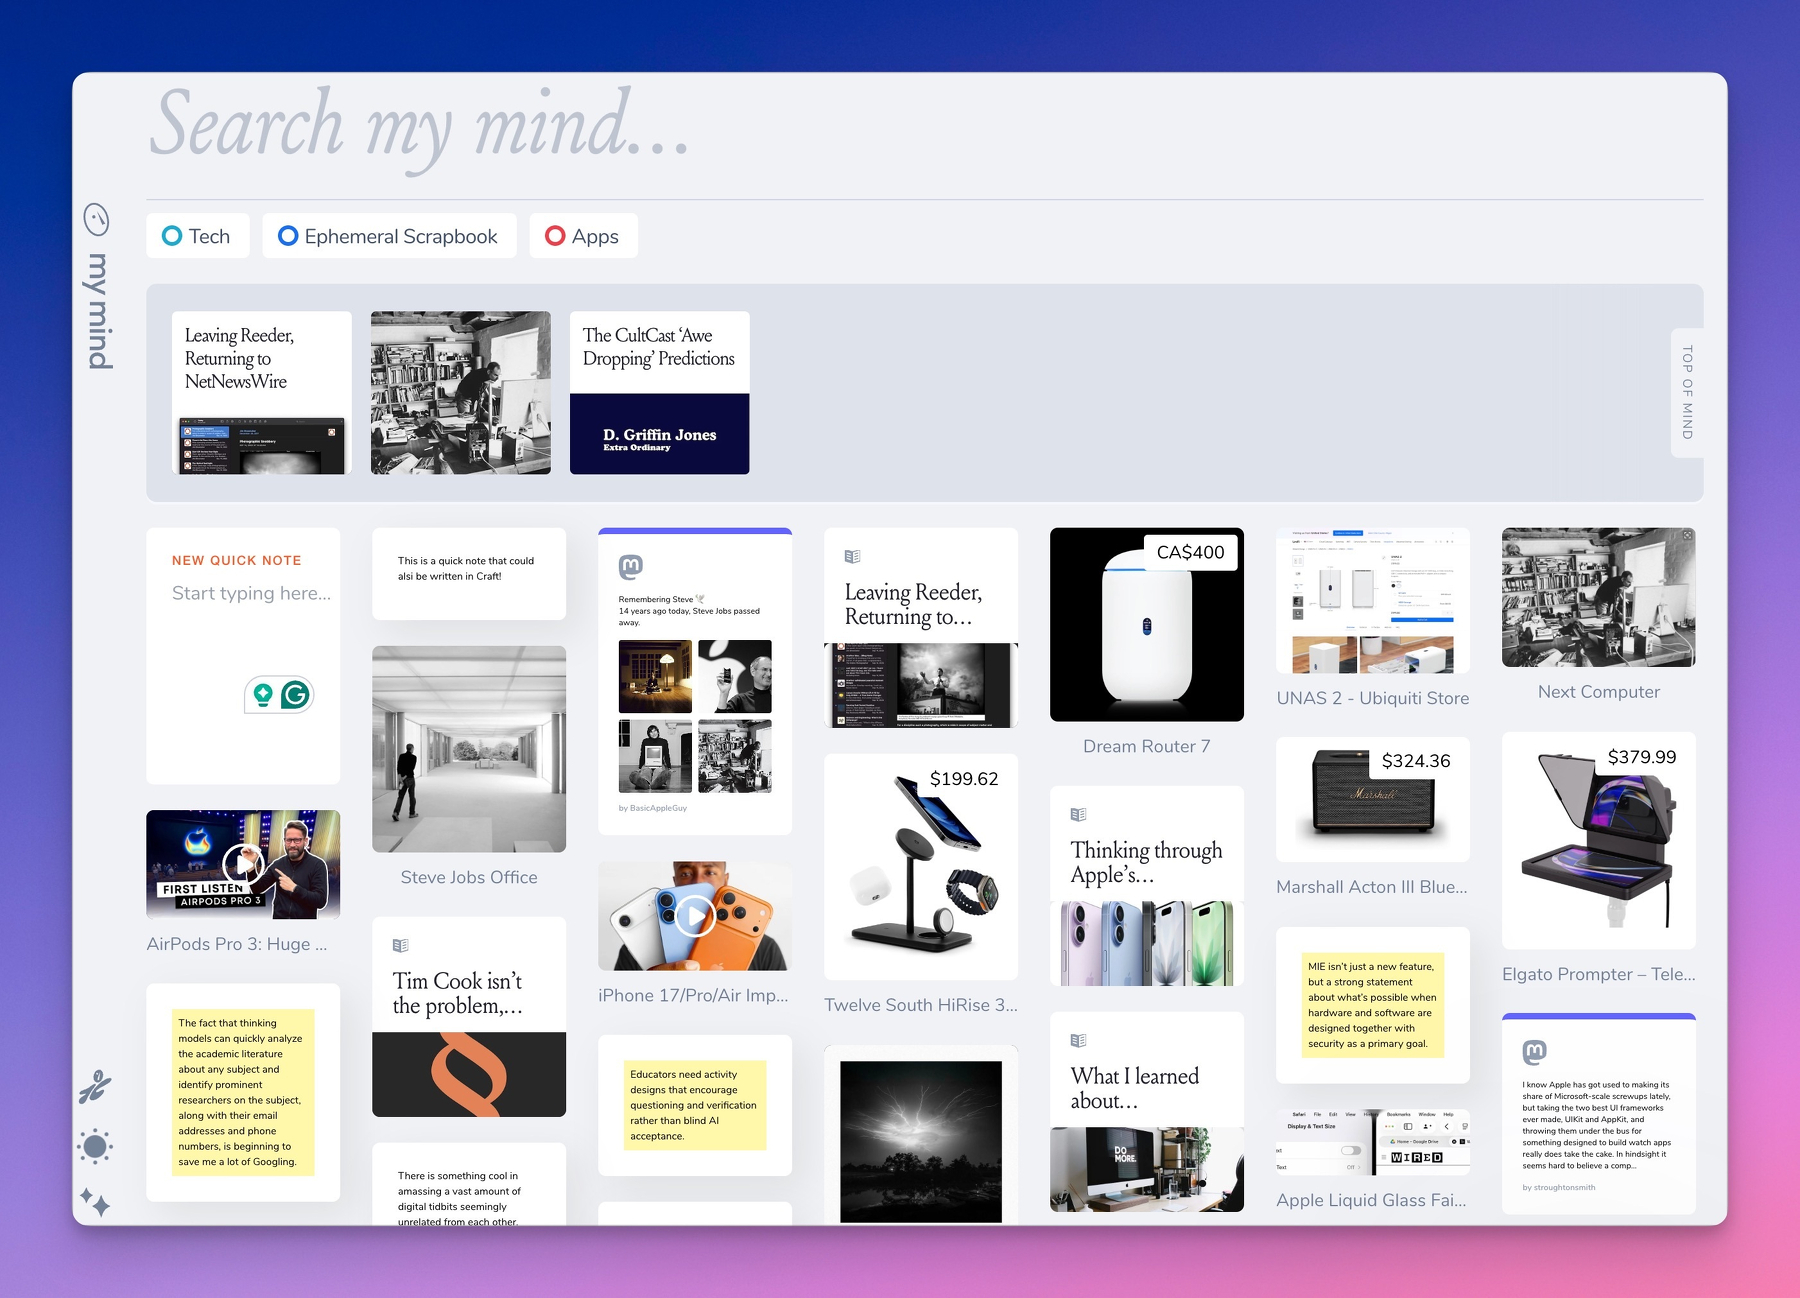Image resolution: width=1800 pixels, height=1298 pixels.
Task: Click the 'Marshall Acton III Blue...' caption
Action: pyautogui.click(x=1372, y=887)
